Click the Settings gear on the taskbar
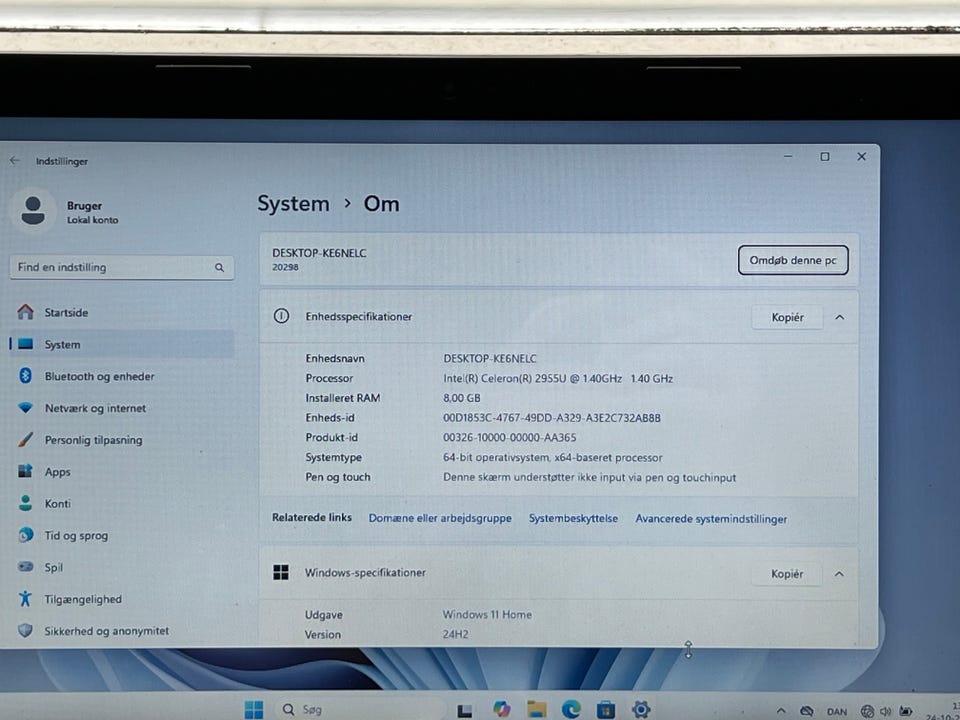This screenshot has height=720, width=960. 641,710
